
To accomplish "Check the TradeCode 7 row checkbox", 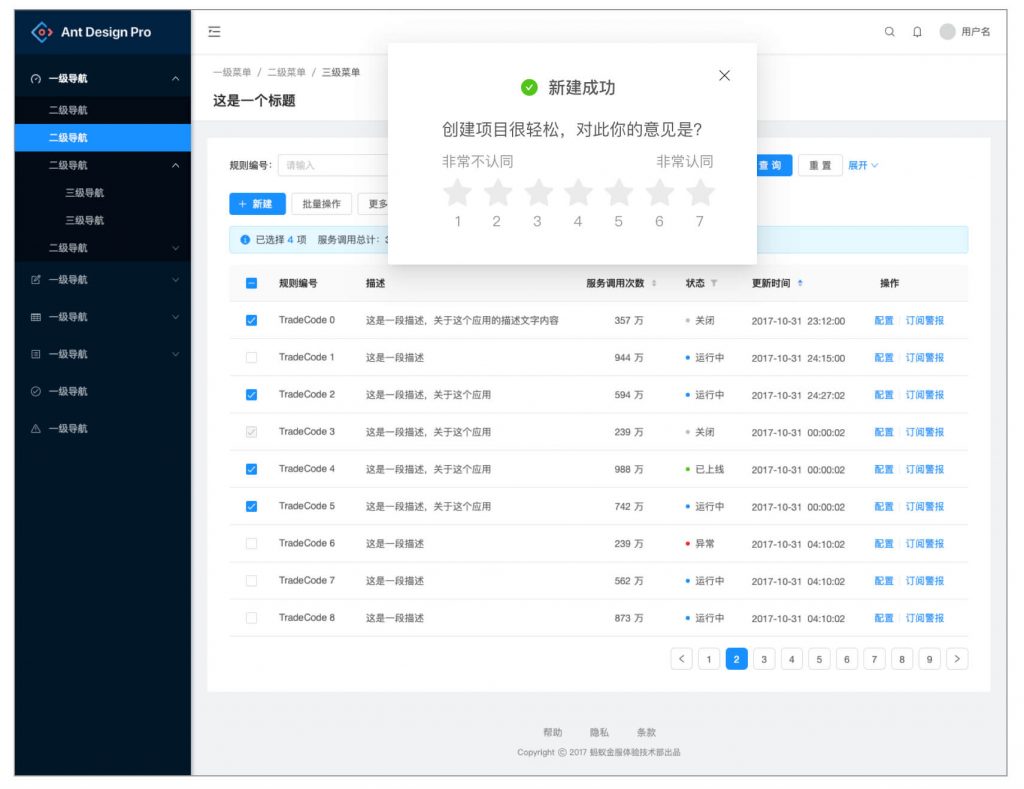I will (x=251, y=581).
